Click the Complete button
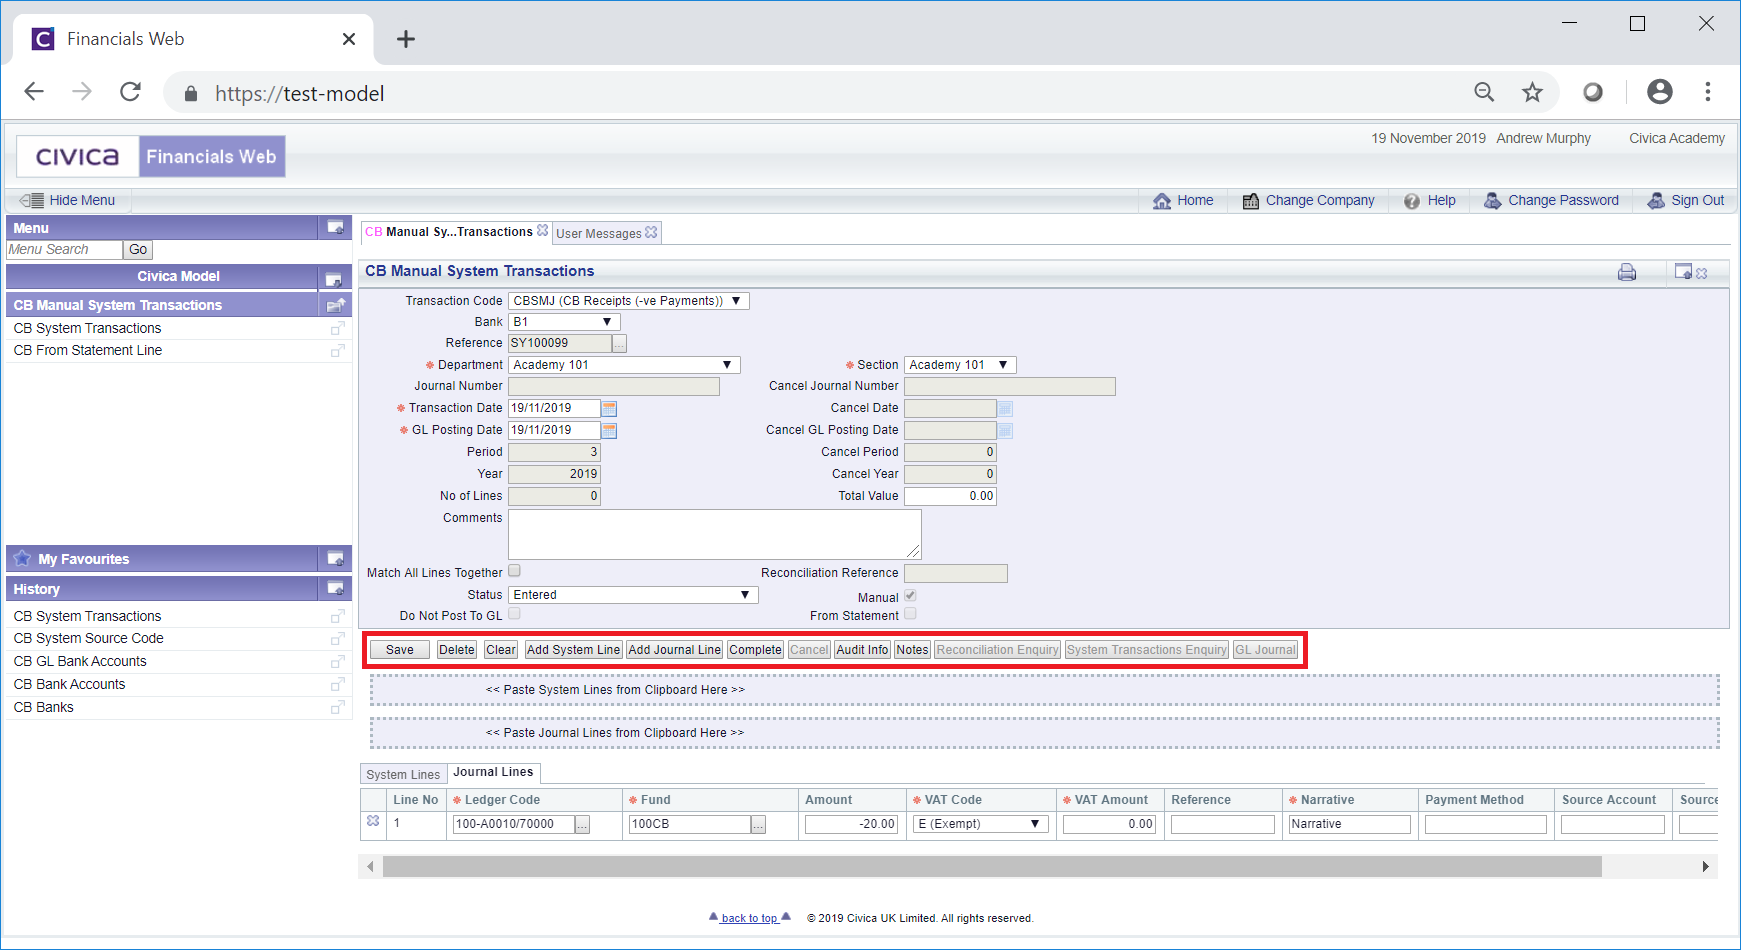This screenshot has width=1741, height=950. point(755,650)
